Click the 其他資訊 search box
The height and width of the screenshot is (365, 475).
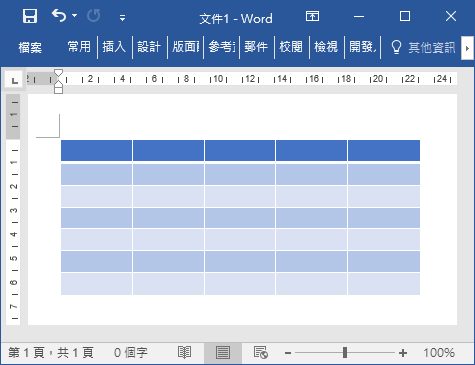tap(432, 47)
